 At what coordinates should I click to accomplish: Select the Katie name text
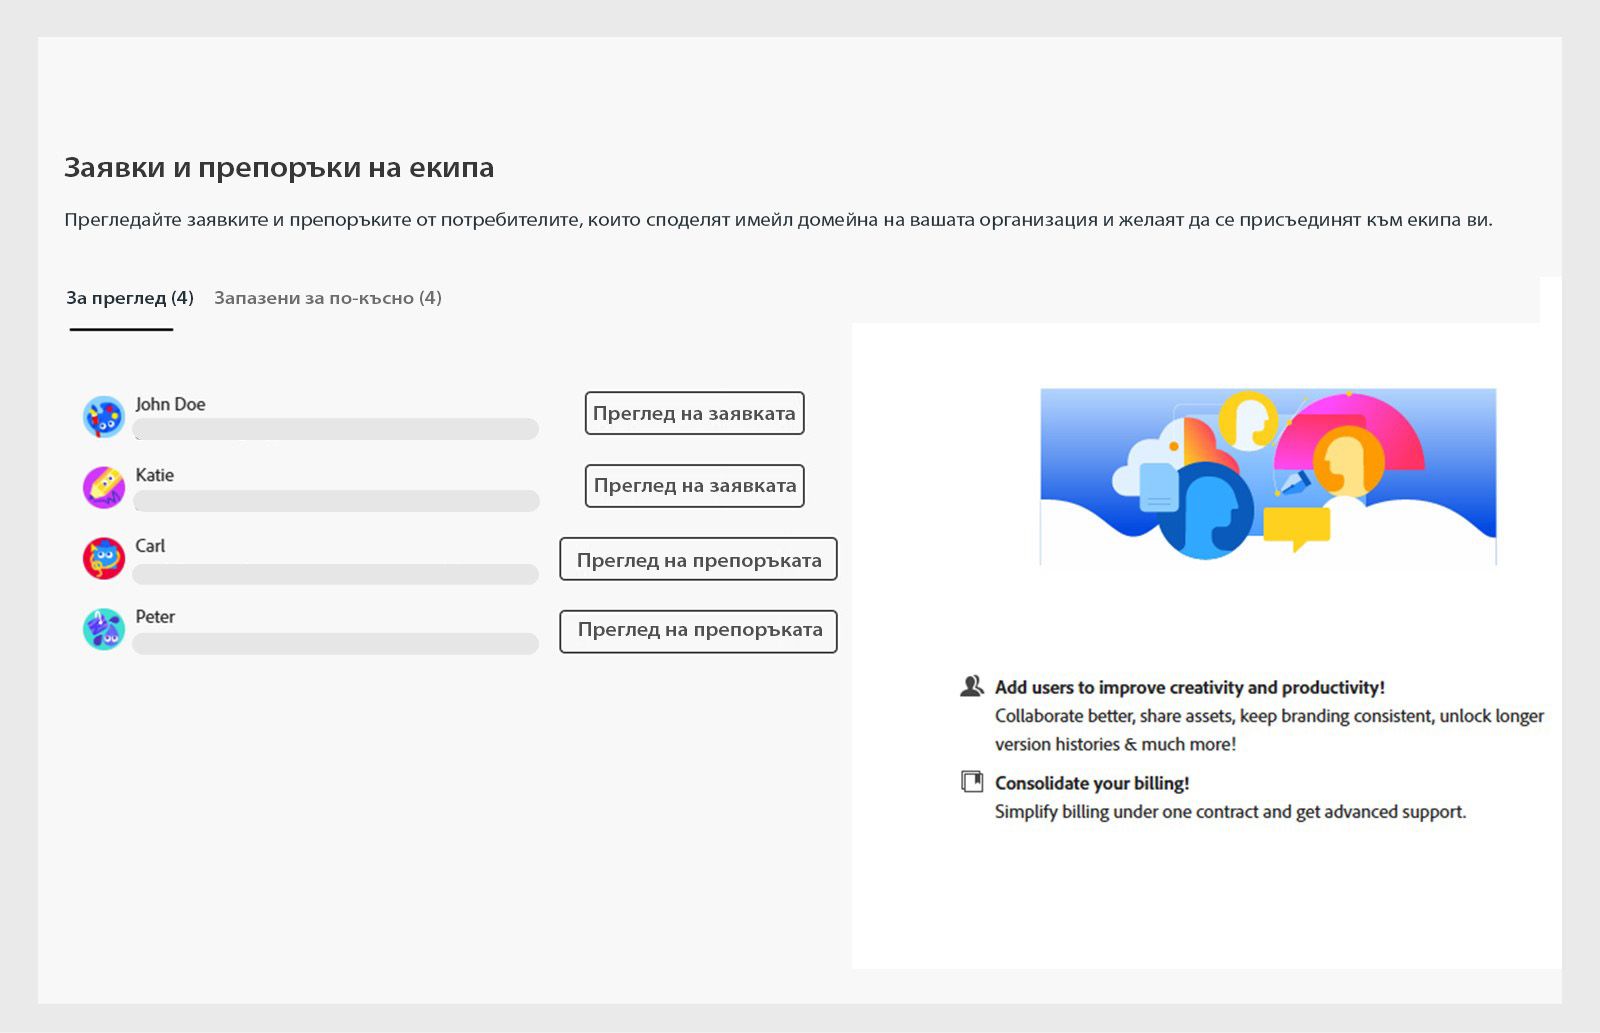pyautogui.click(x=155, y=475)
